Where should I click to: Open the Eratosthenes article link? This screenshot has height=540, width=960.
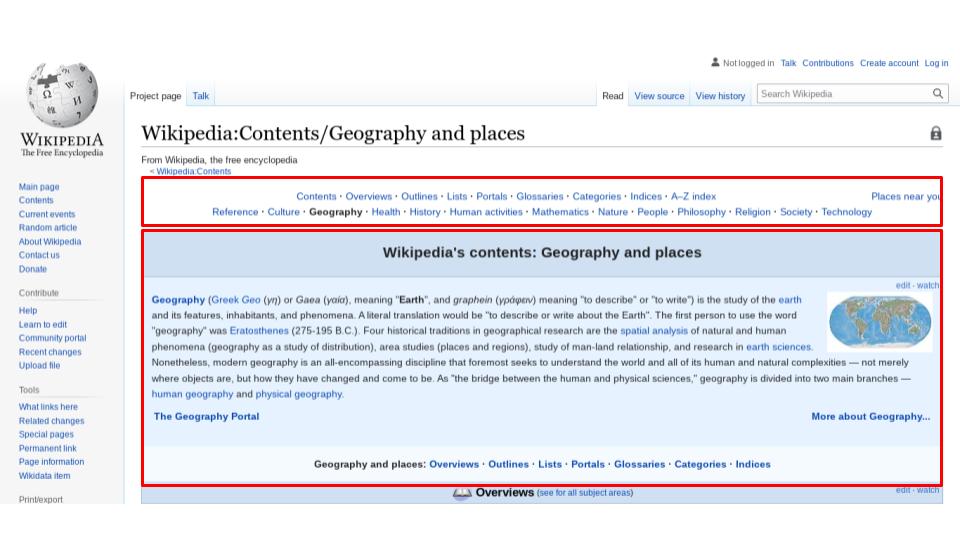(x=259, y=331)
